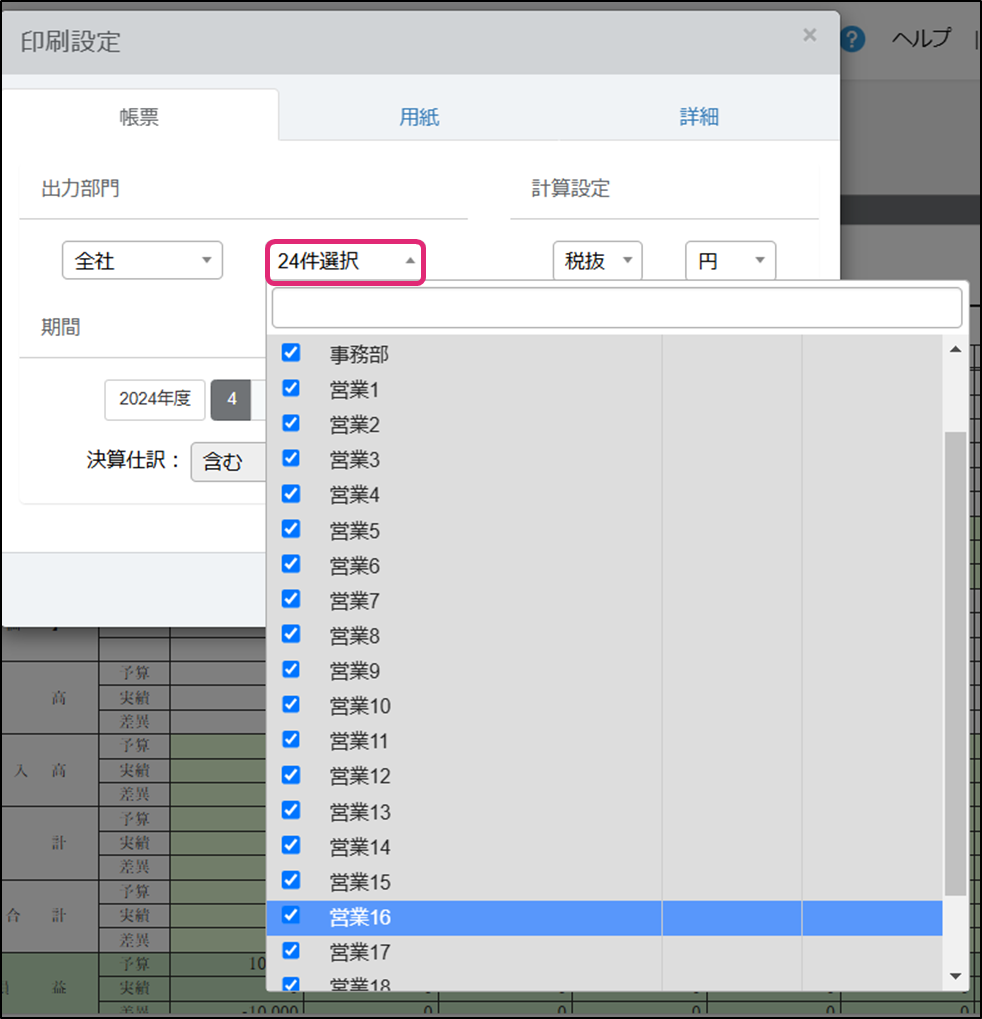
Task: Switch to the 詳細 tab
Action: coord(699,116)
